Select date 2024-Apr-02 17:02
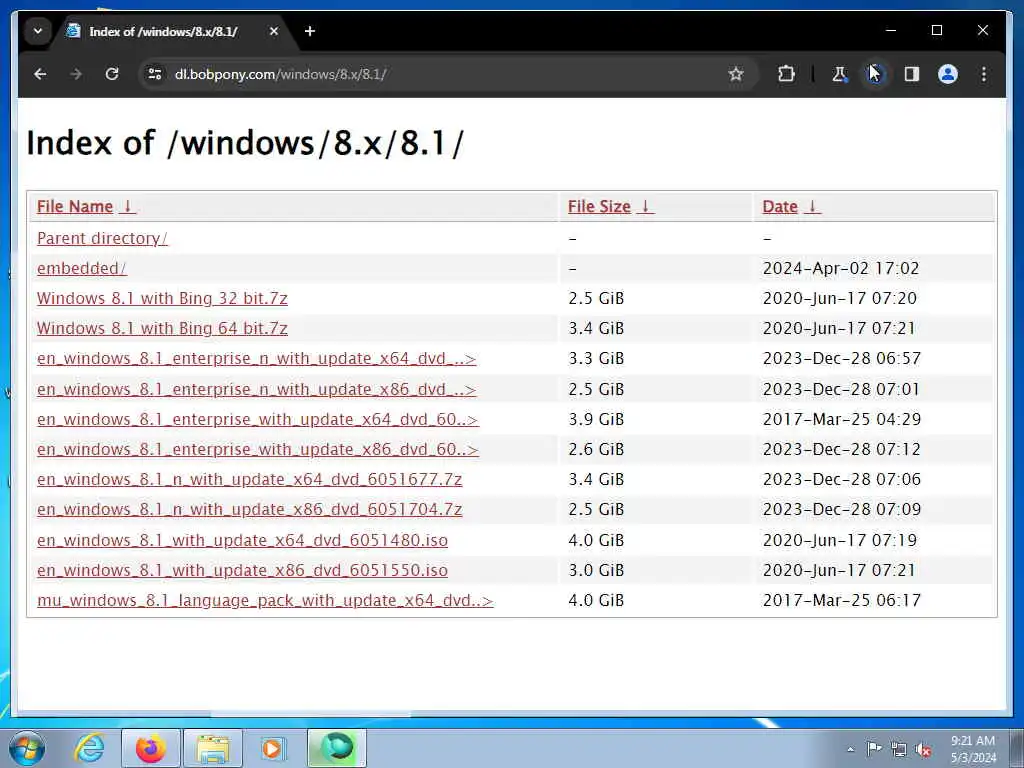 [x=840, y=268]
